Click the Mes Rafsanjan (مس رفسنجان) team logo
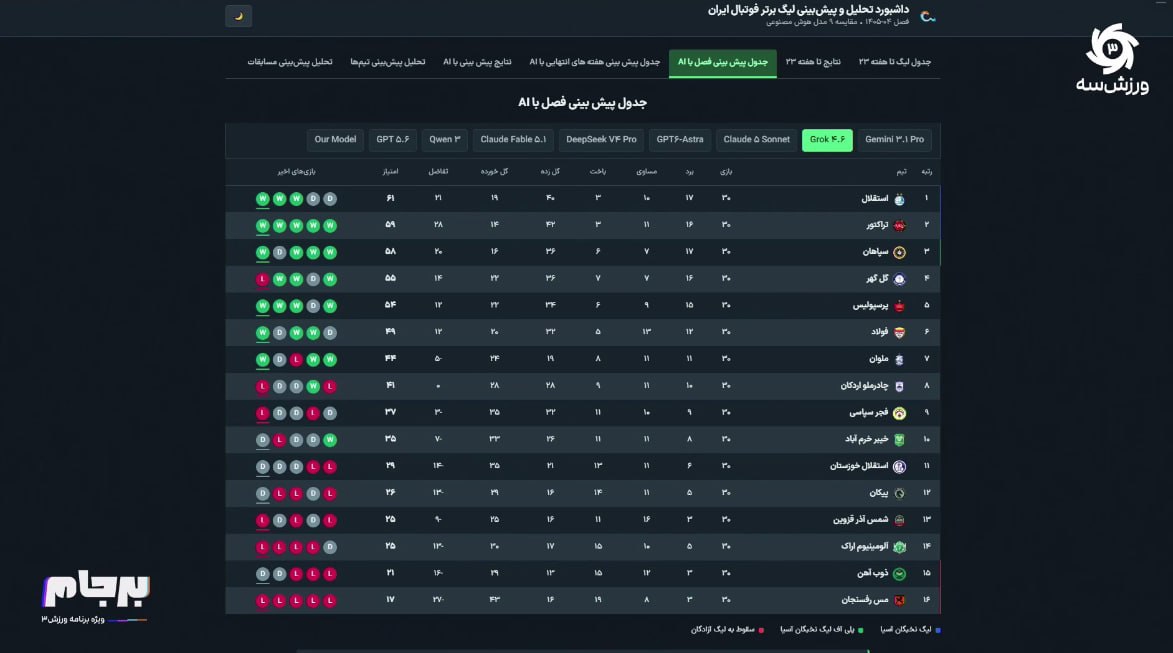Image resolution: width=1173 pixels, height=653 pixels. tap(899, 601)
